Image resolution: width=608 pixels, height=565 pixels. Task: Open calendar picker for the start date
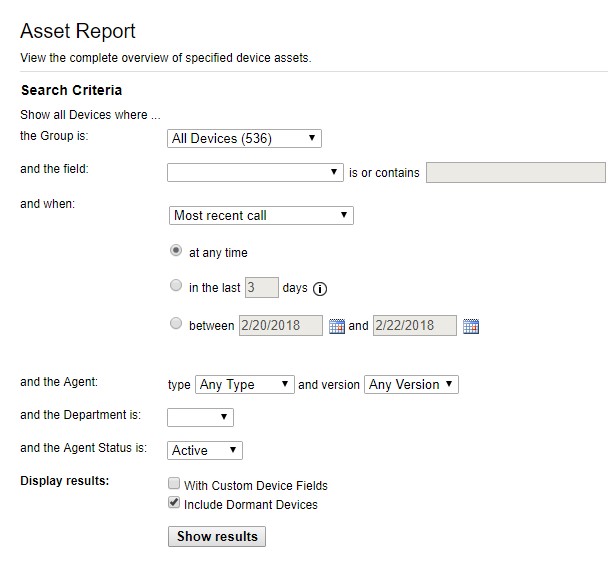coord(337,326)
